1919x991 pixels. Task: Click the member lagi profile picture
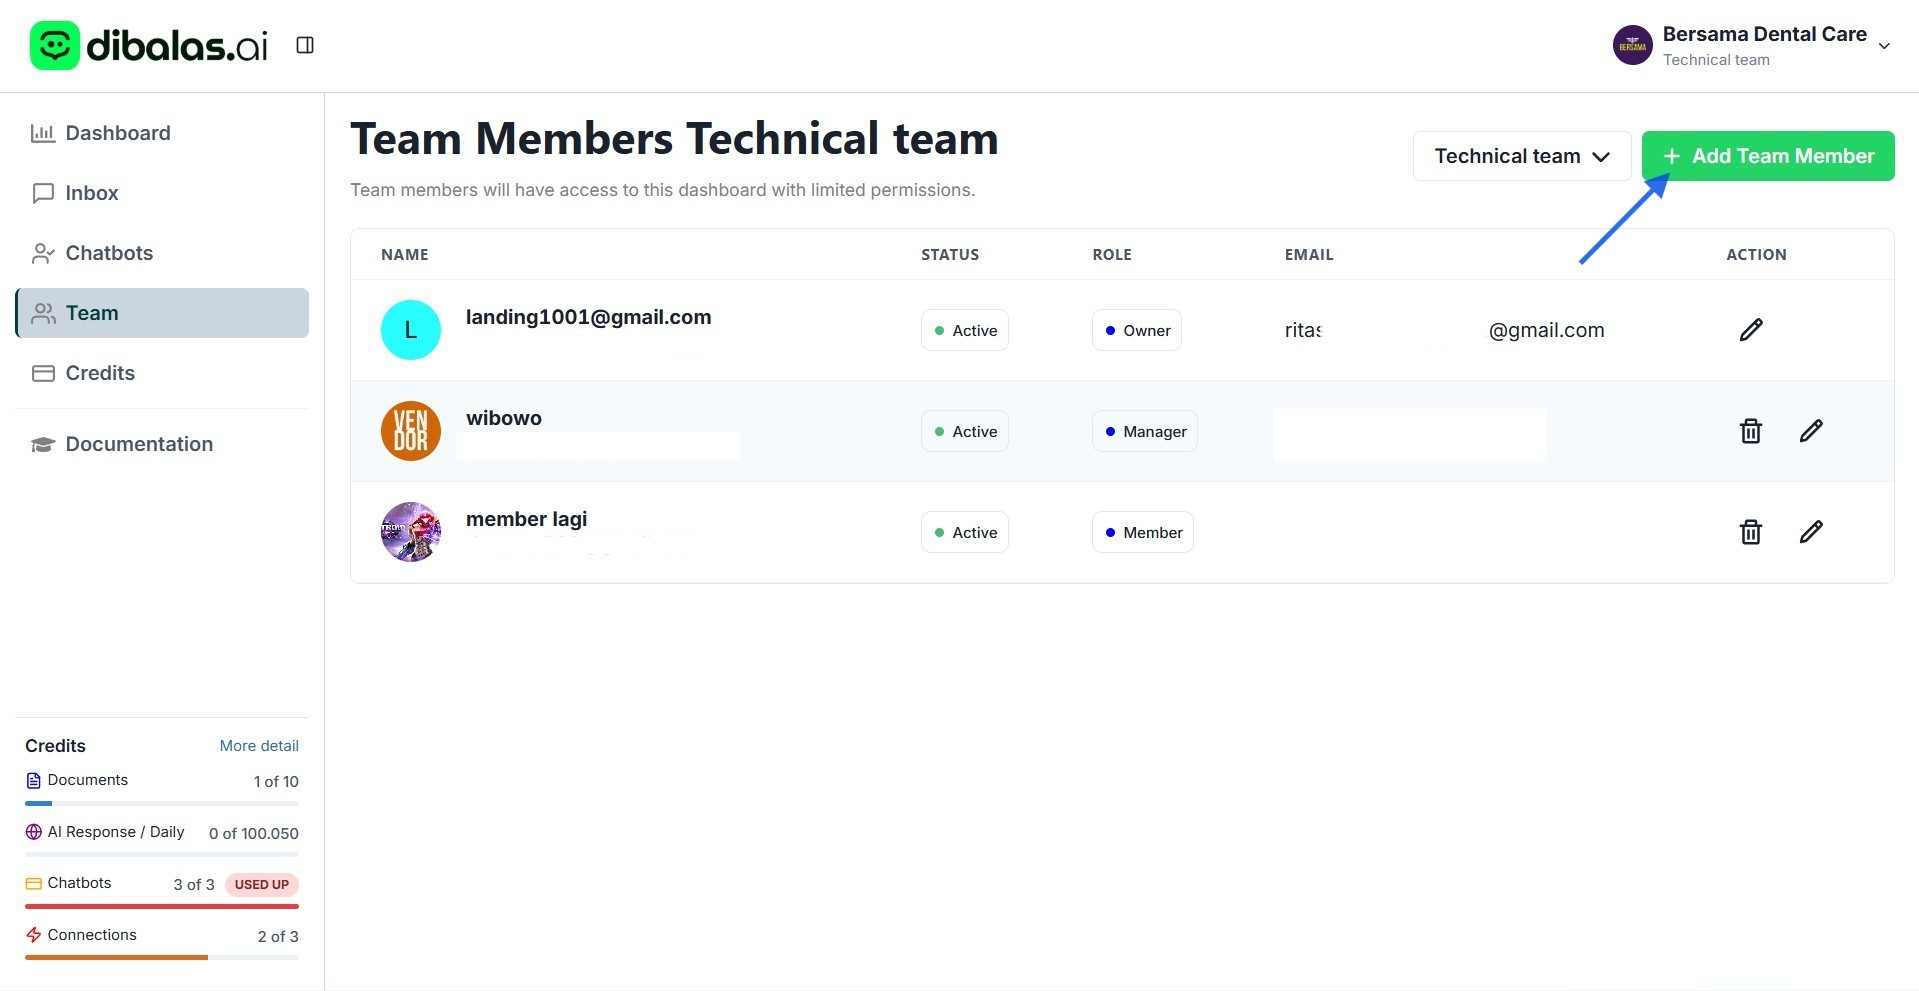click(x=411, y=532)
